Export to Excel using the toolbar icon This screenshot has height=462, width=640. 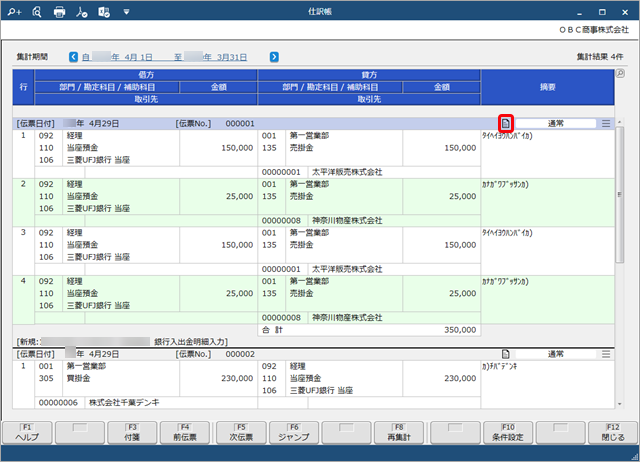tap(104, 12)
